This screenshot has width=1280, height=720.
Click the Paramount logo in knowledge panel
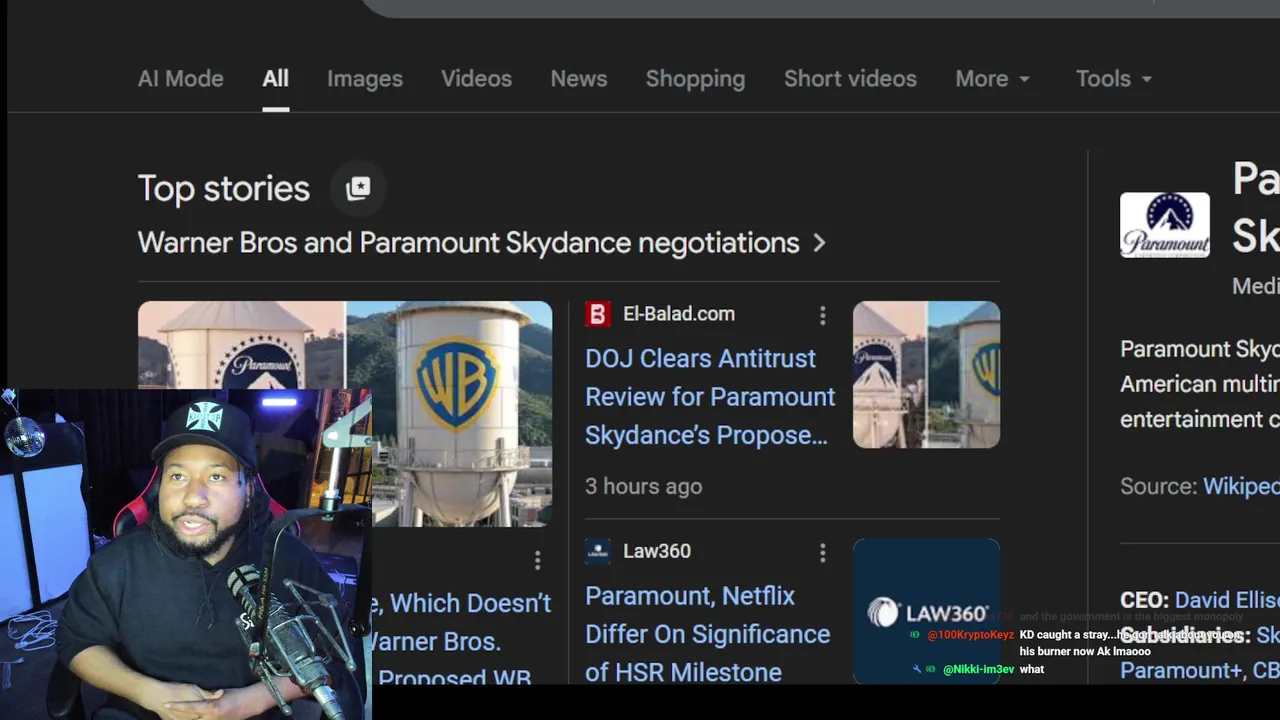click(1164, 225)
